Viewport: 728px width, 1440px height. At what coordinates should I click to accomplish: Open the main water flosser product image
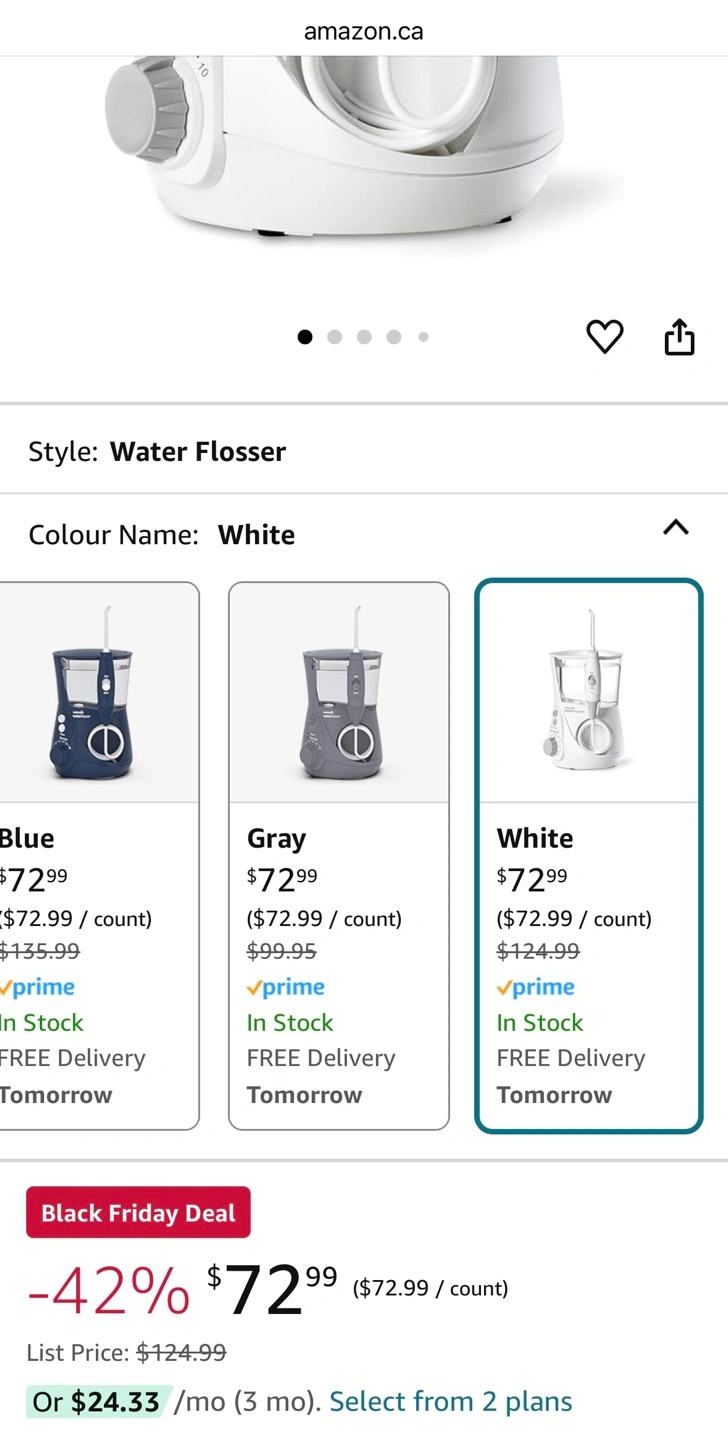(x=364, y=150)
